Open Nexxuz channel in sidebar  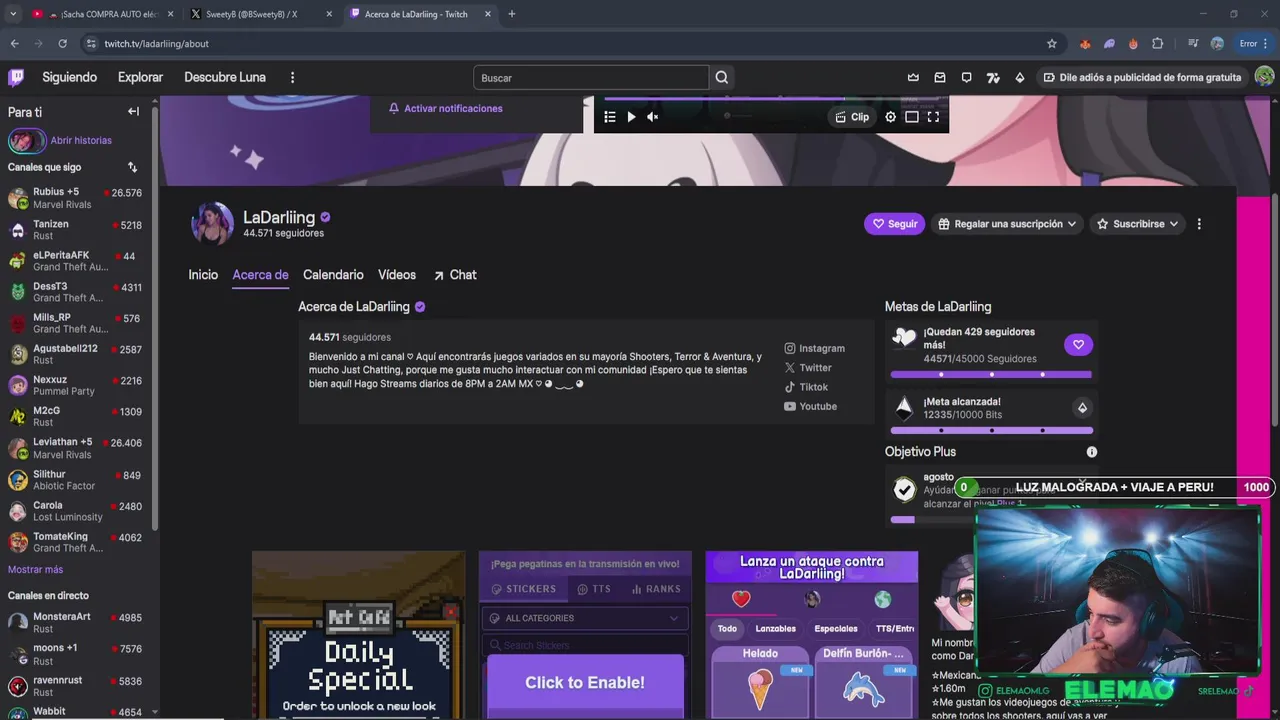coord(76,385)
